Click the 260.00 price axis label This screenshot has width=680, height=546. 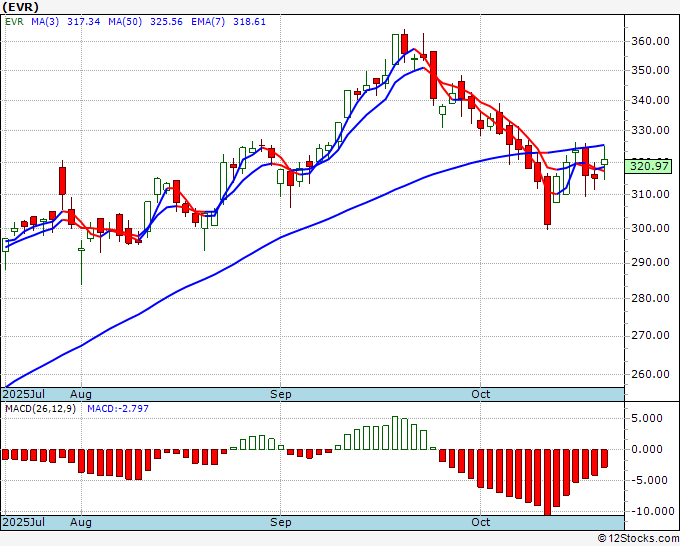pyautogui.click(x=651, y=374)
